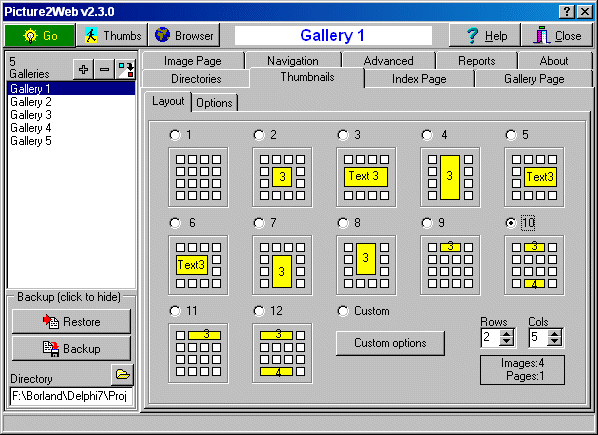The image size is (598, 435).
Task: Click the Directory path input field
Action: (x=71, y=396)
